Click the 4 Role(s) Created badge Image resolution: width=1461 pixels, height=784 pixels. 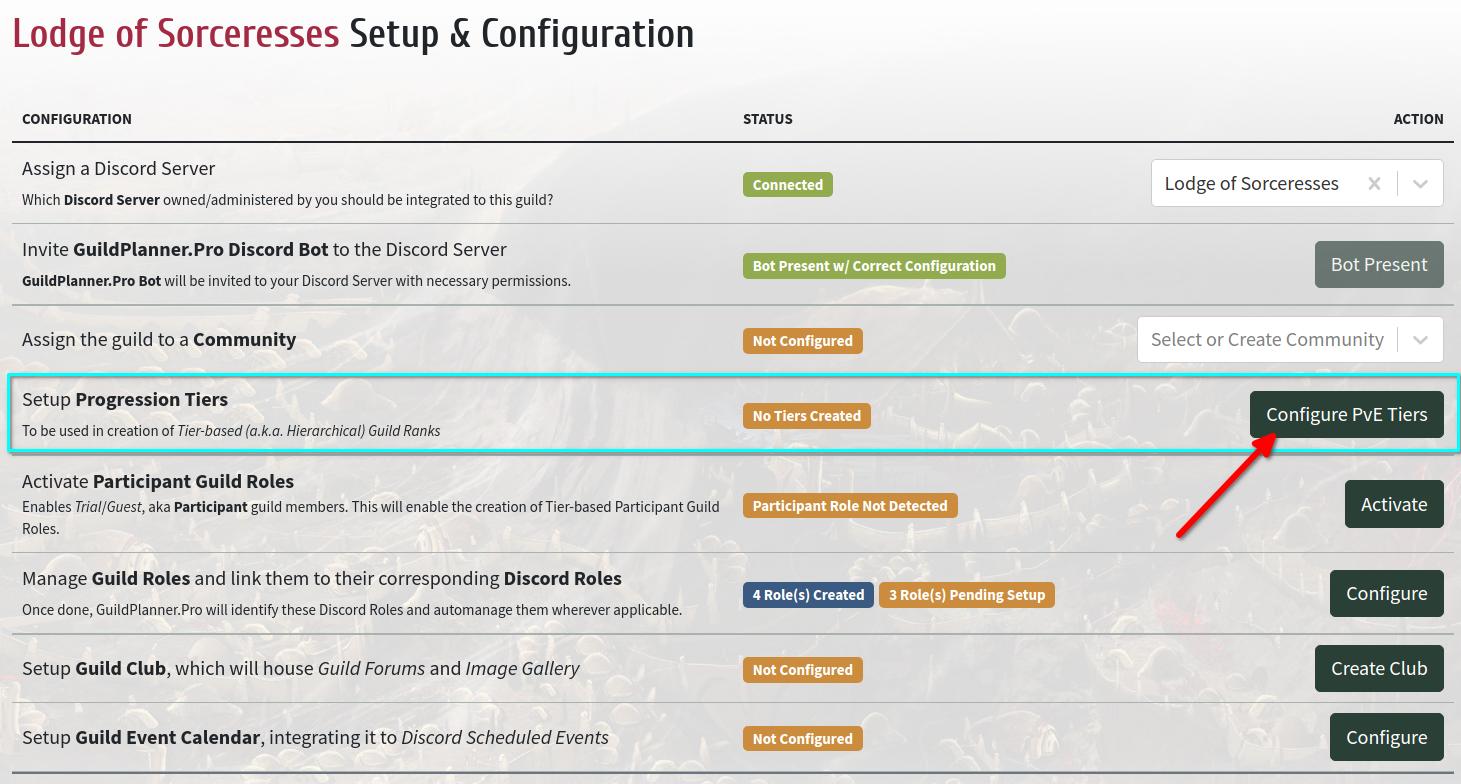(808, 595)
